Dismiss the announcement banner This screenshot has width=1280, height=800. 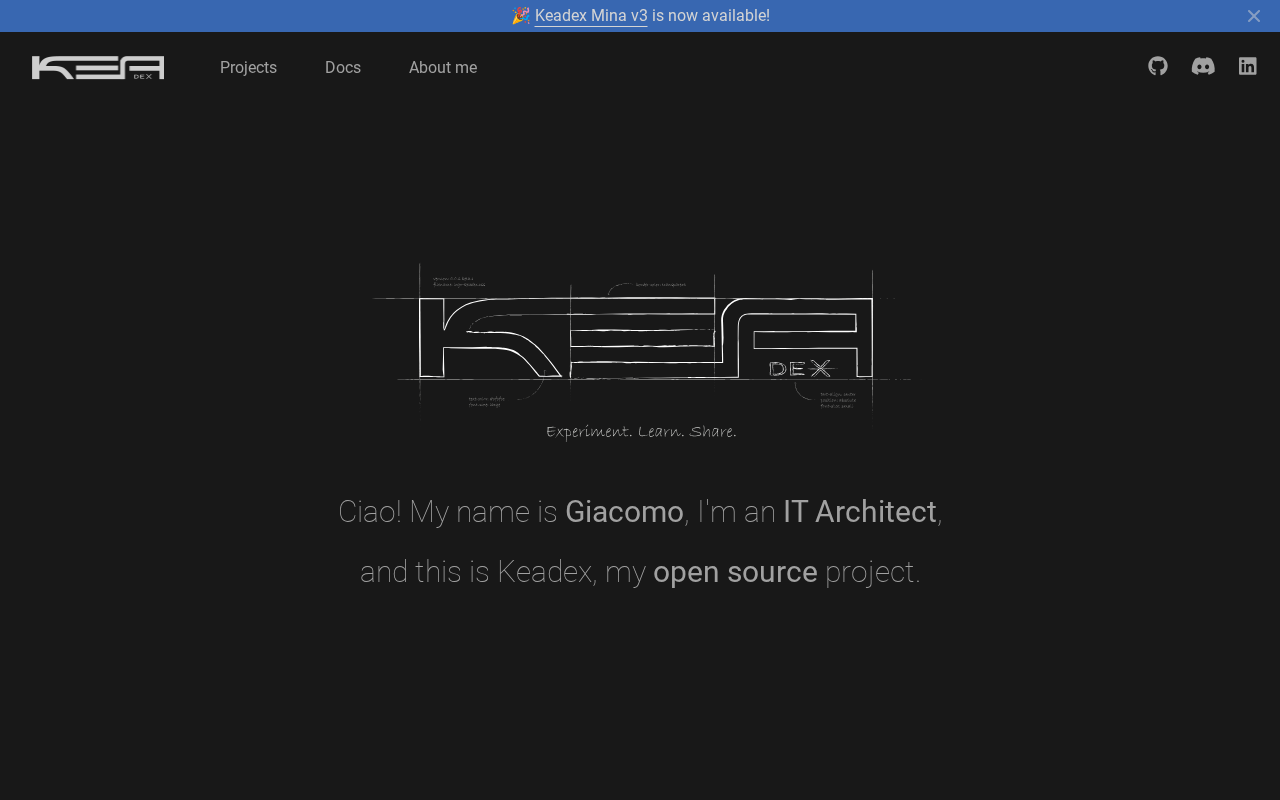click(x=1253, y=16)
